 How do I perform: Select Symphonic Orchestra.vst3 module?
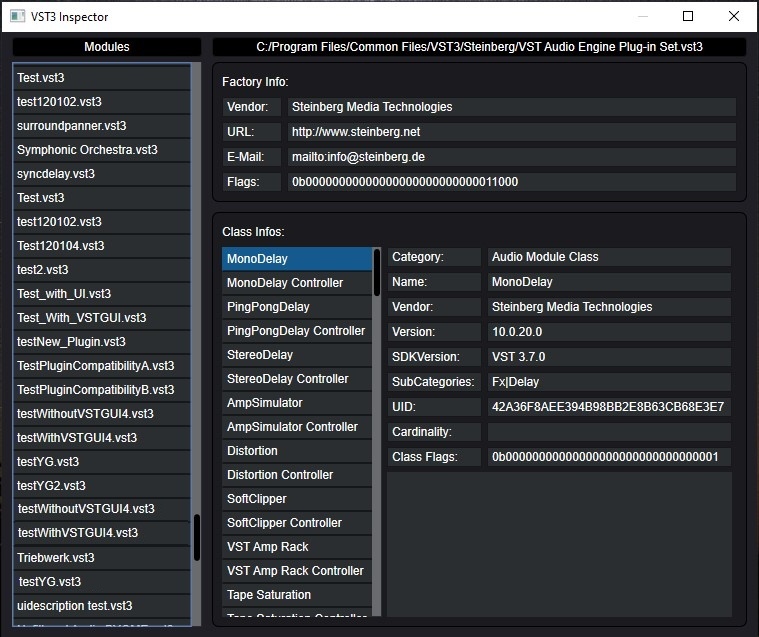pyautogui.click(x=102, y=150)
